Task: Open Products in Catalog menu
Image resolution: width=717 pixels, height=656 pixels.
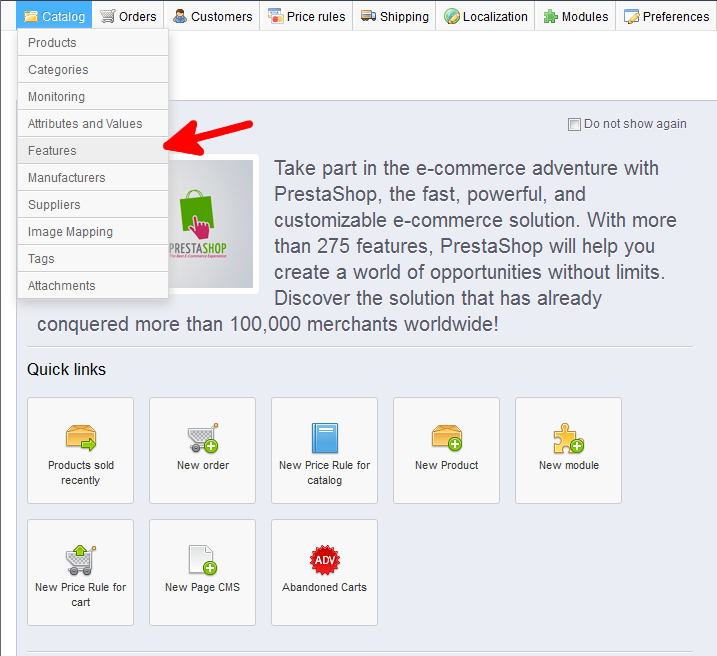Action: pyautogui.click(x=93, y=43)
